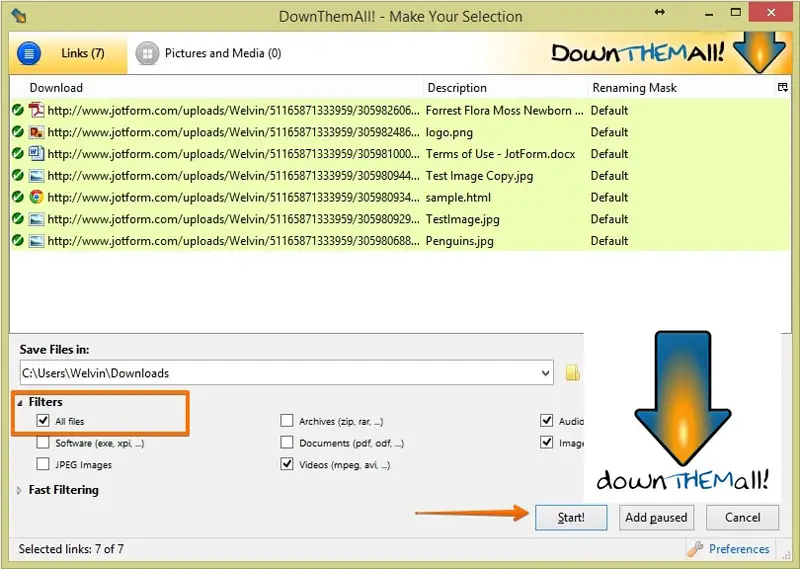
Task: Select the TestImage.jpg description cell
Action: point(462,219)
